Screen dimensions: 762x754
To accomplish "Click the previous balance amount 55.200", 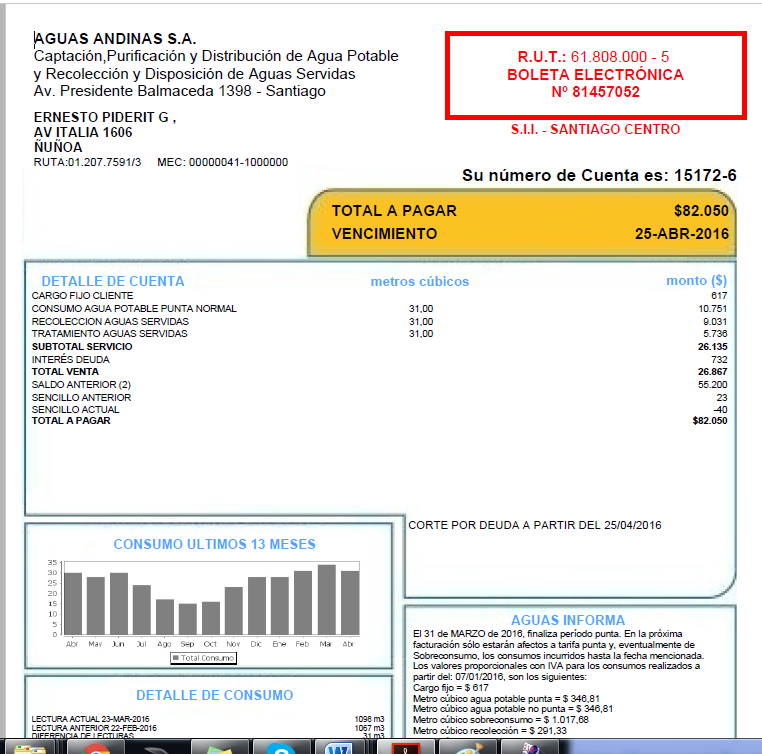I will (712, 385).
